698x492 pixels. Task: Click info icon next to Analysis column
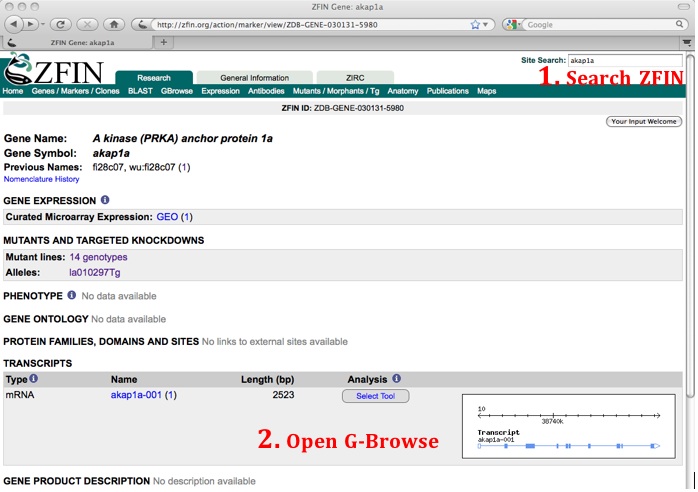point(397,379)
